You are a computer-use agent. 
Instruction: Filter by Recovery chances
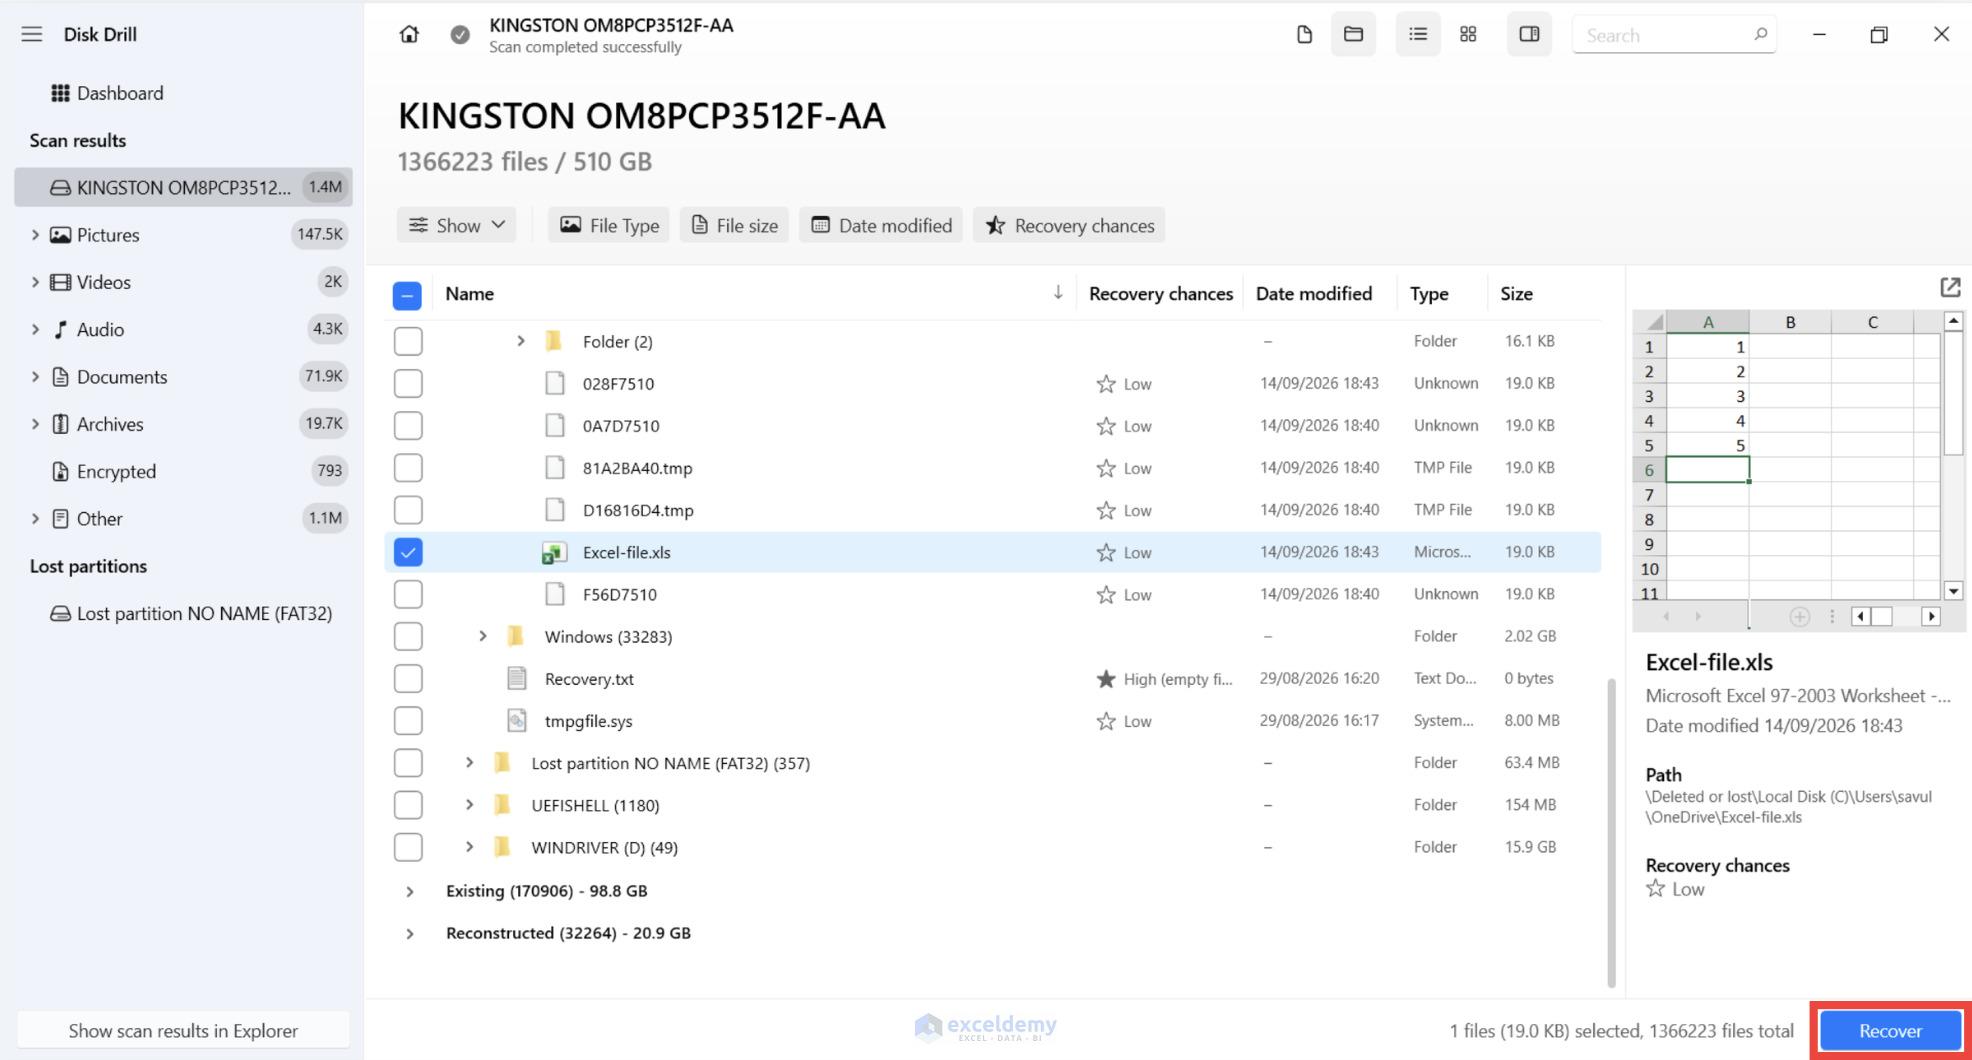pos(1069,225)
